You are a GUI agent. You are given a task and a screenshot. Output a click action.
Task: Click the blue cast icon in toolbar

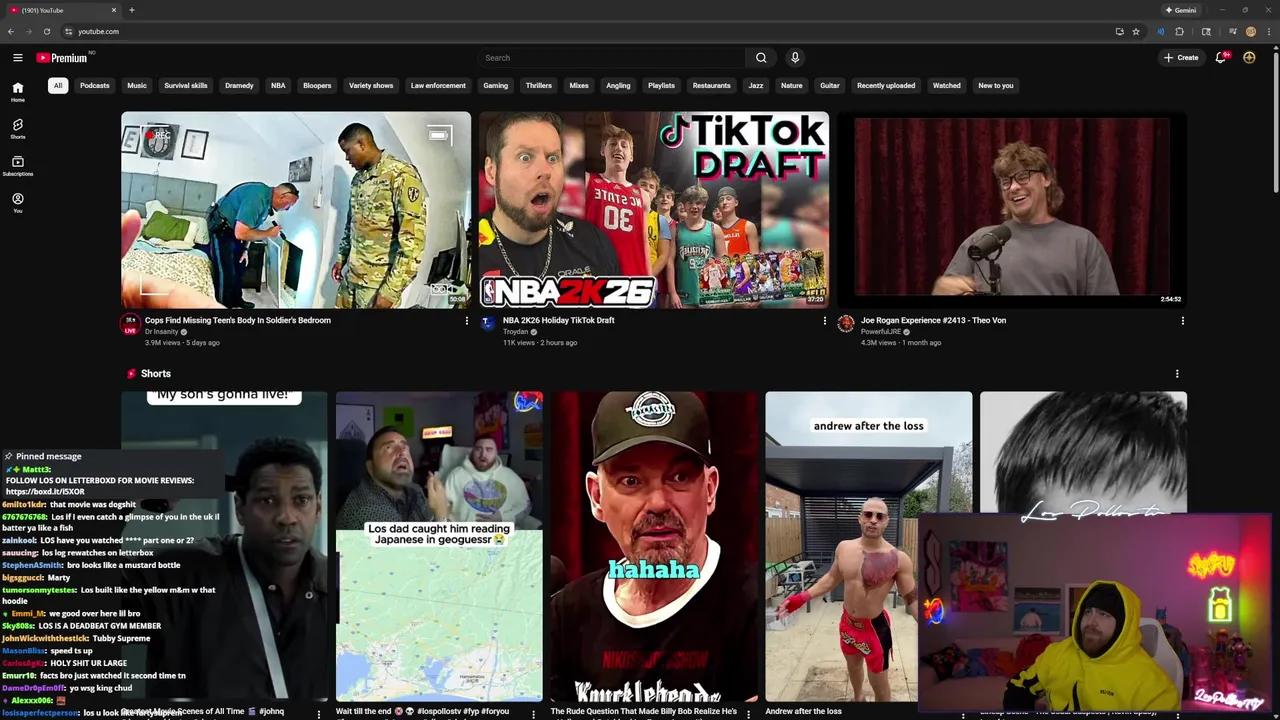1161,31
